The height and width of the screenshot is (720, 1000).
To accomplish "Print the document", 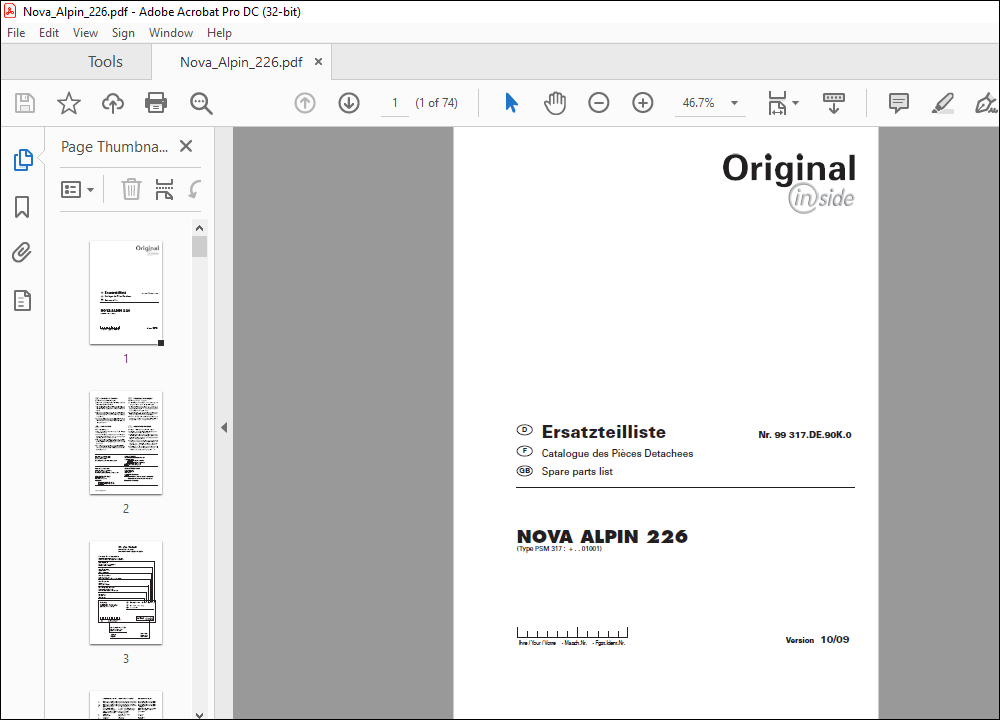I will coord(156,103).
